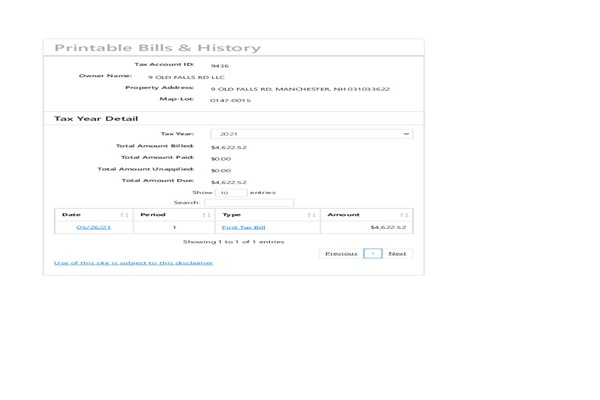Click sort arrows icon in Type column

tap(311, 215)
